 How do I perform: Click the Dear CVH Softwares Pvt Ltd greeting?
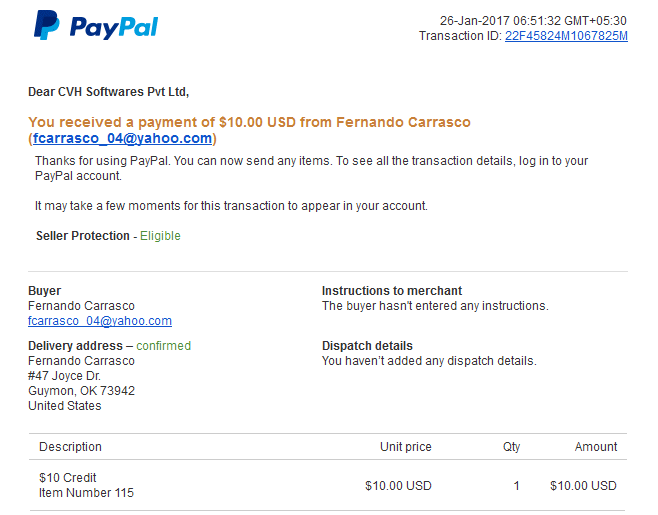[x=109, y=92]
